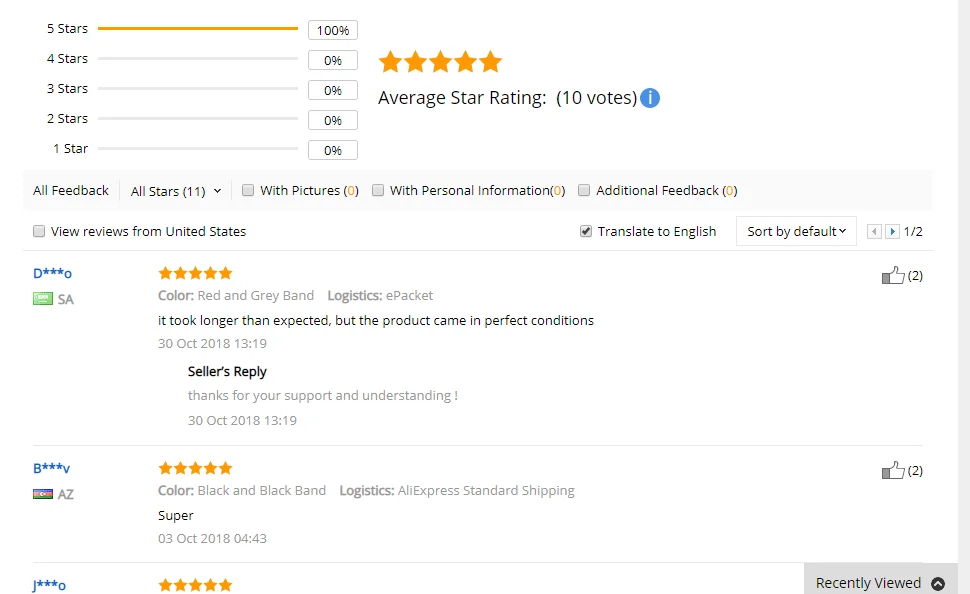970x594 pixels.
Task: Click the blue info icon beside votes
Action: [x=650, y=98]
